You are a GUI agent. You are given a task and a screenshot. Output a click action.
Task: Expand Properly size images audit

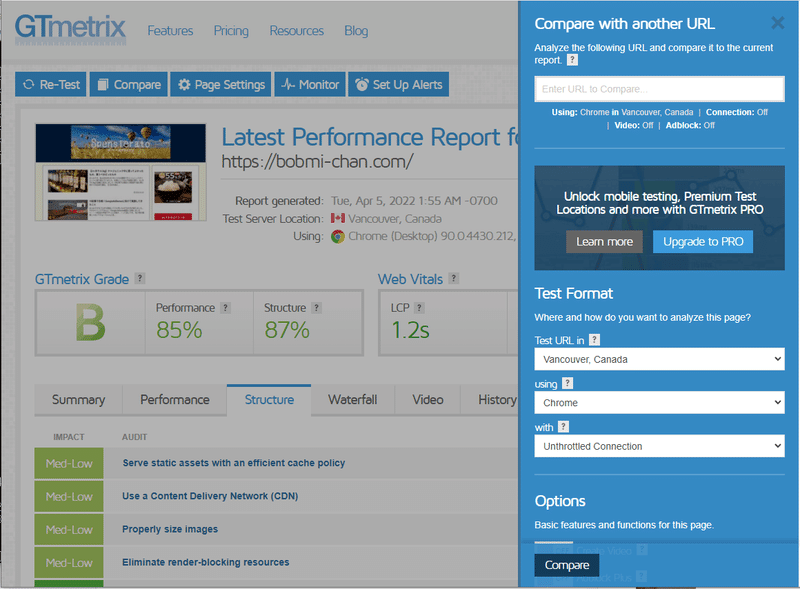tap(170, 529)
